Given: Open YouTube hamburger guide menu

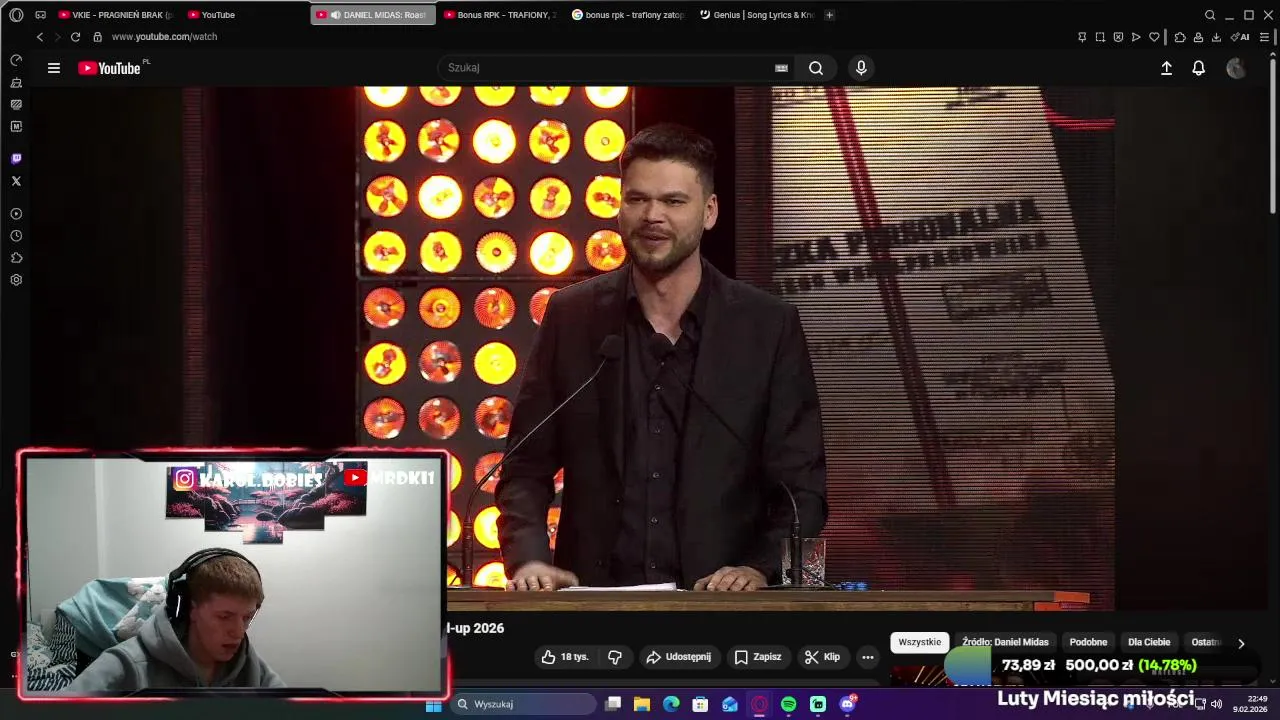Looking at the screenshot, I should point(54,68).
